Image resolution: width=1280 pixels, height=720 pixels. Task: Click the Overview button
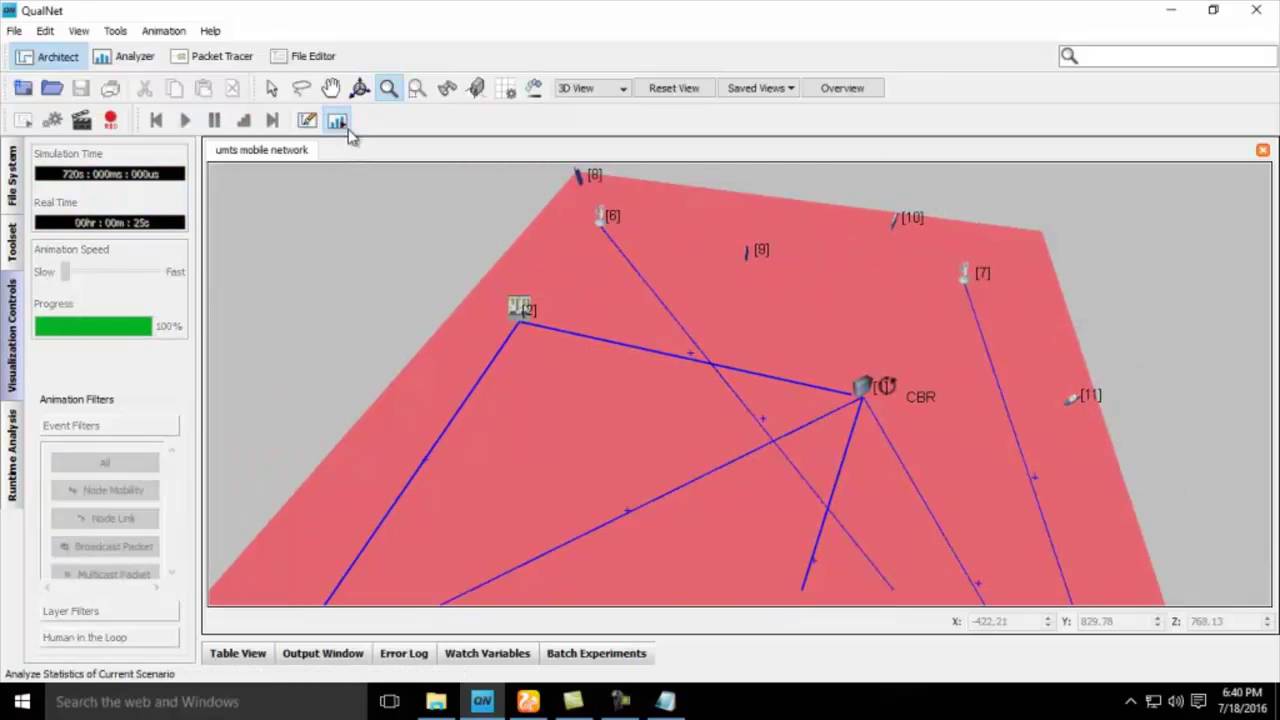[842, 88]
